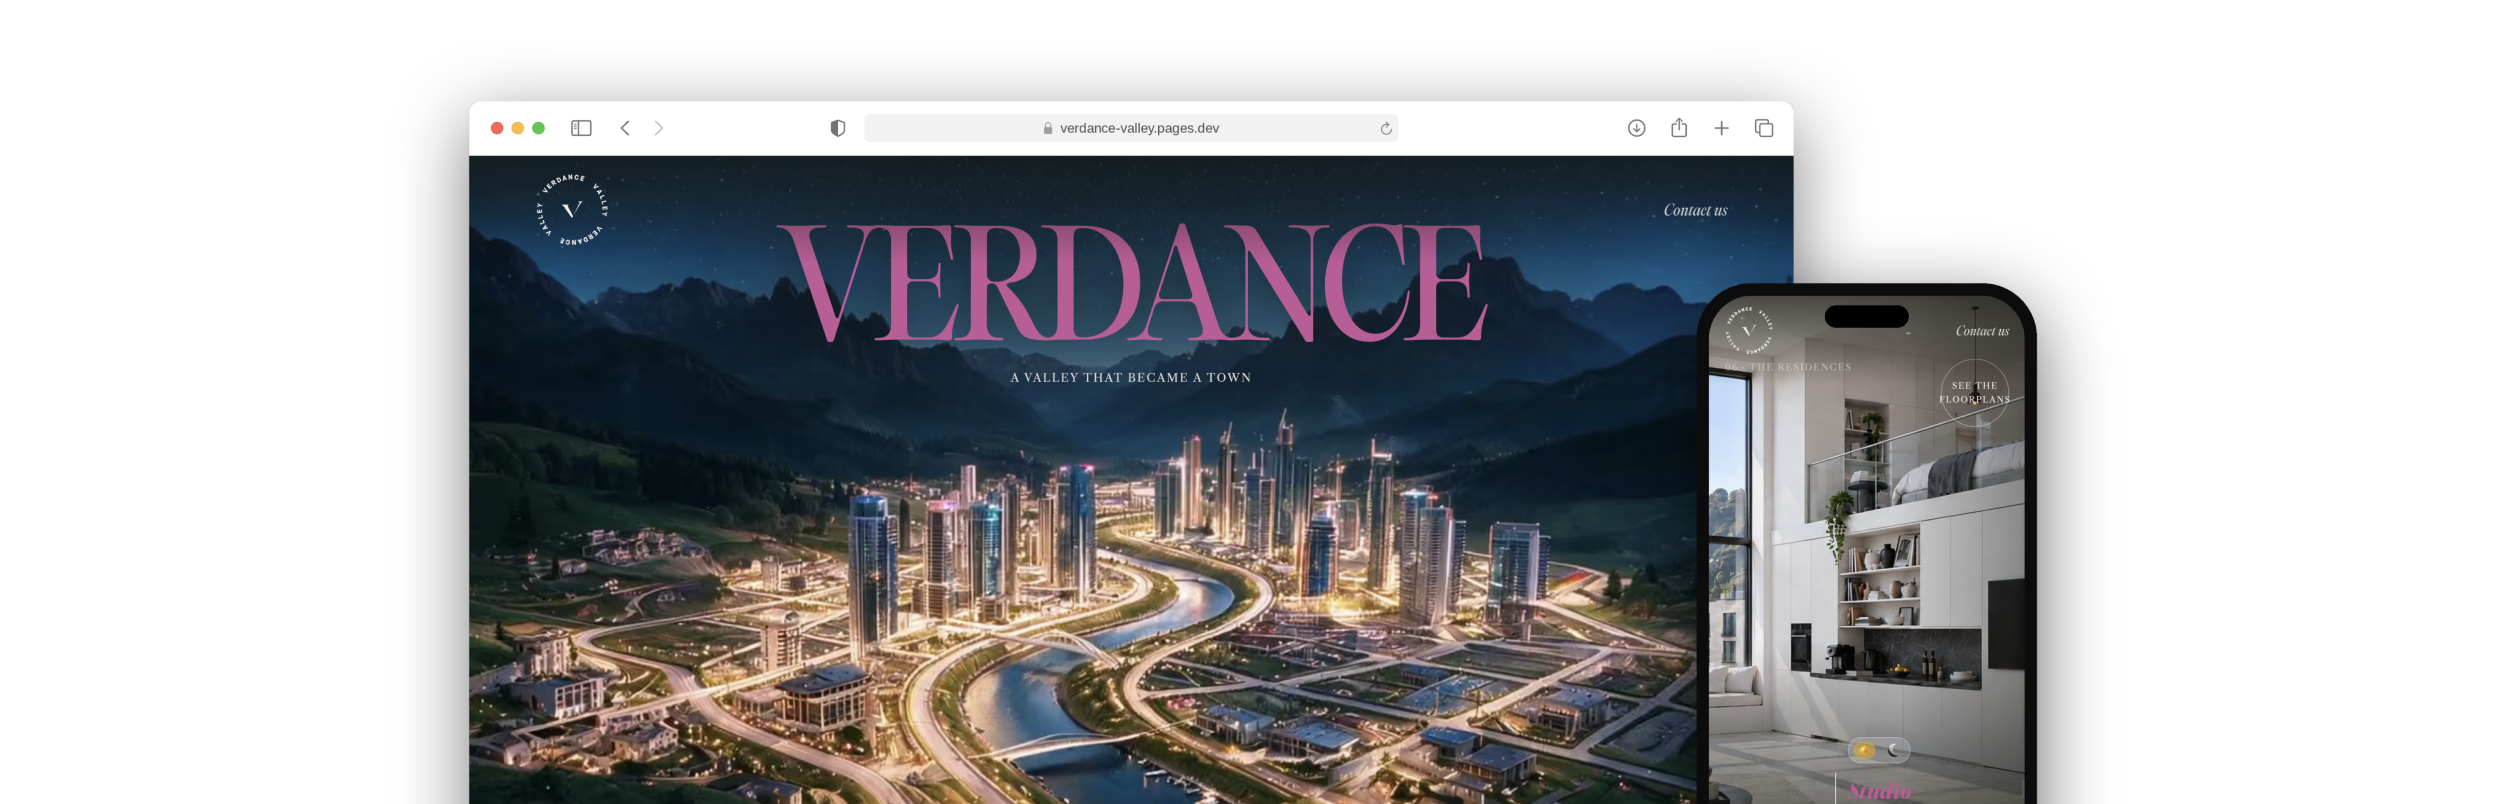Click the large VERDANCE headline

(1132, 282)
